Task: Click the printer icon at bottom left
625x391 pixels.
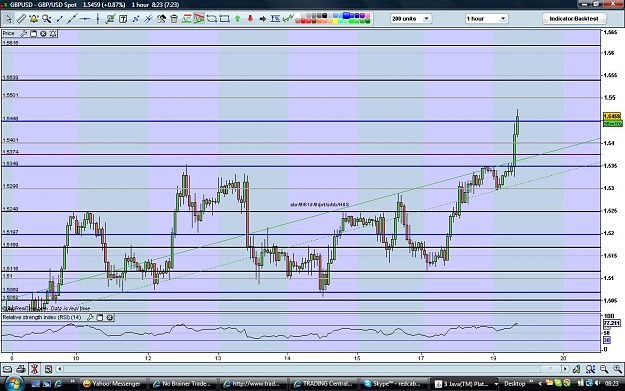Action: click(x=21, y=369)
